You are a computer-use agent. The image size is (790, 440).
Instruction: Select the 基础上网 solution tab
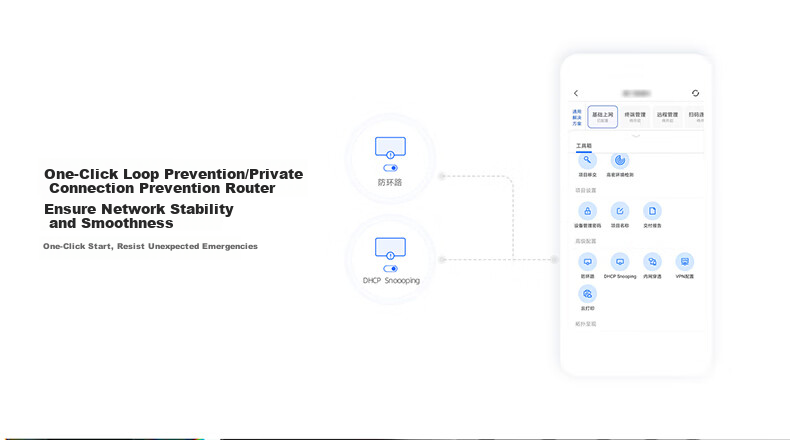coord(603,117)
